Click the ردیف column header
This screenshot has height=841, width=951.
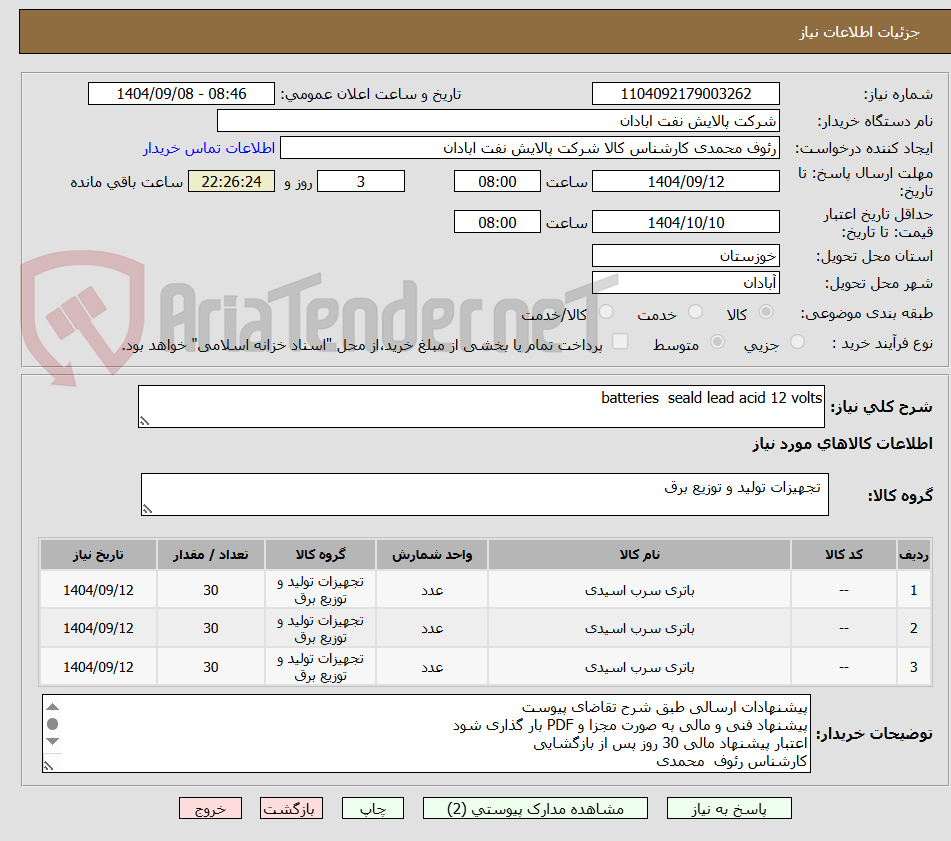coord(913,554)
